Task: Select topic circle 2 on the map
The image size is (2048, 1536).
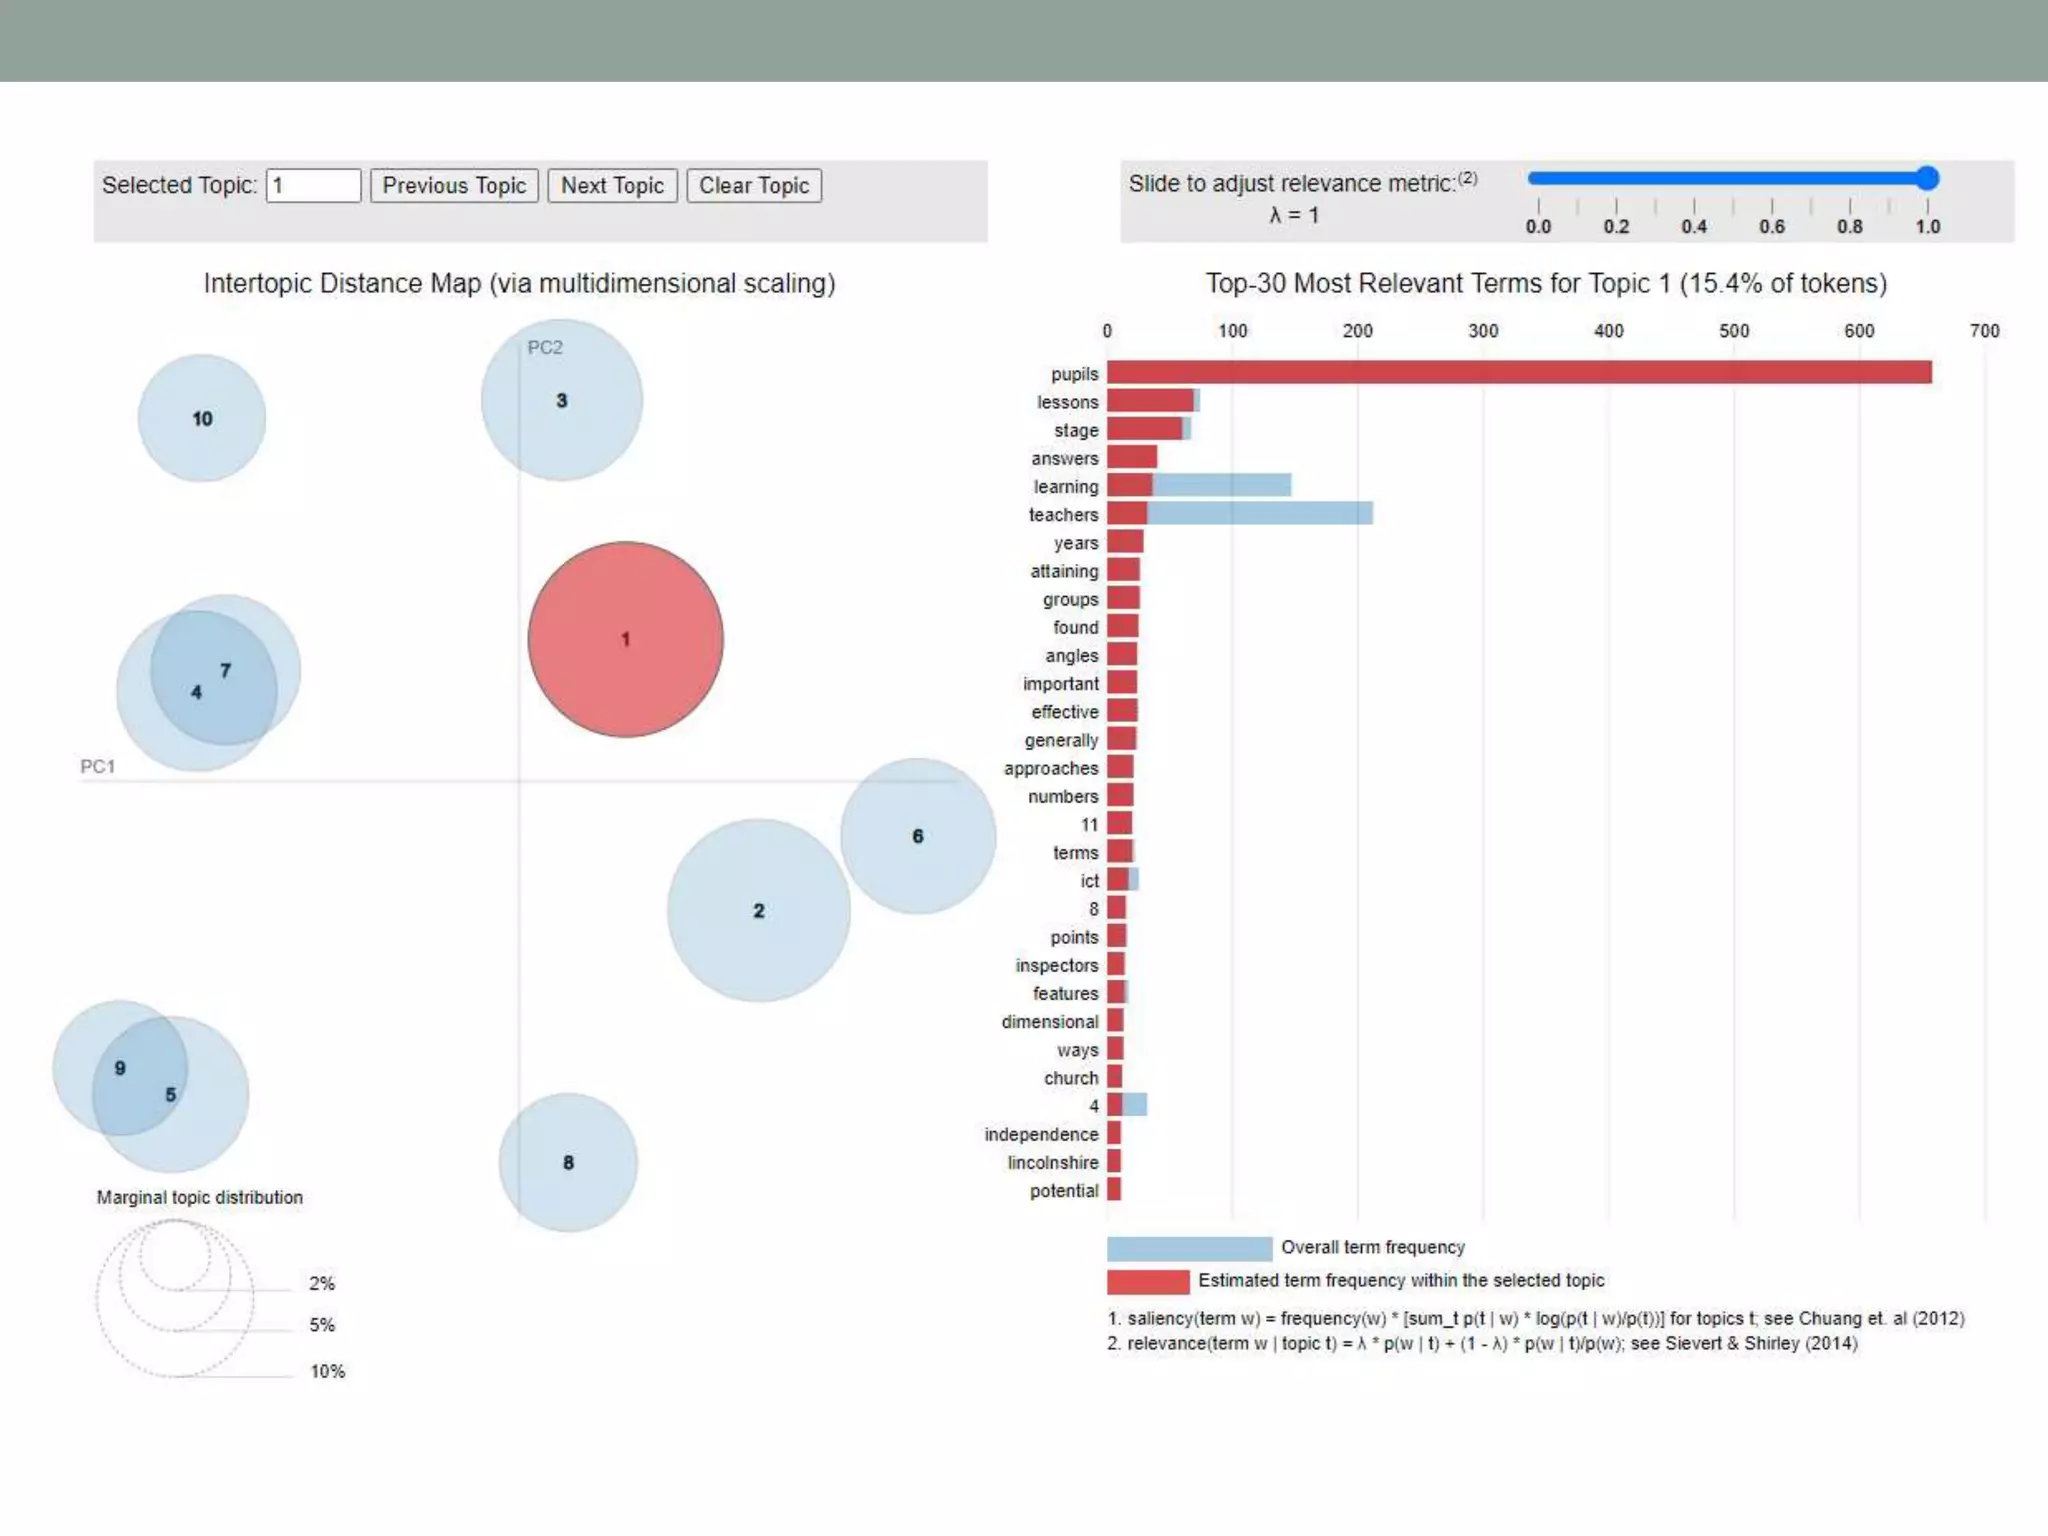Action: tap(759, 911)
